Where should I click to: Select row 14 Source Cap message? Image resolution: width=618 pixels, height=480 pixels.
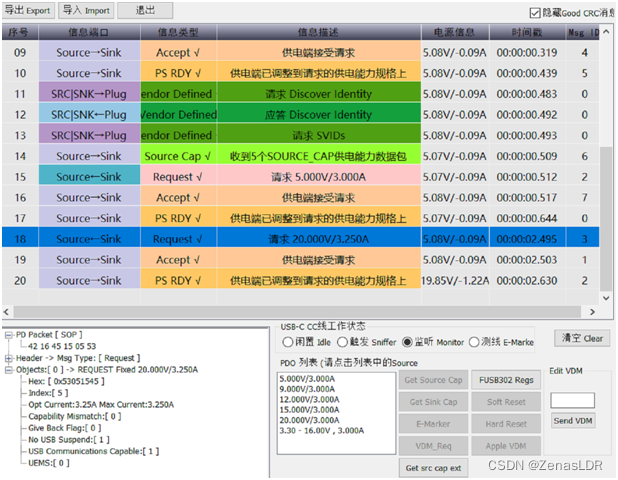300,156
